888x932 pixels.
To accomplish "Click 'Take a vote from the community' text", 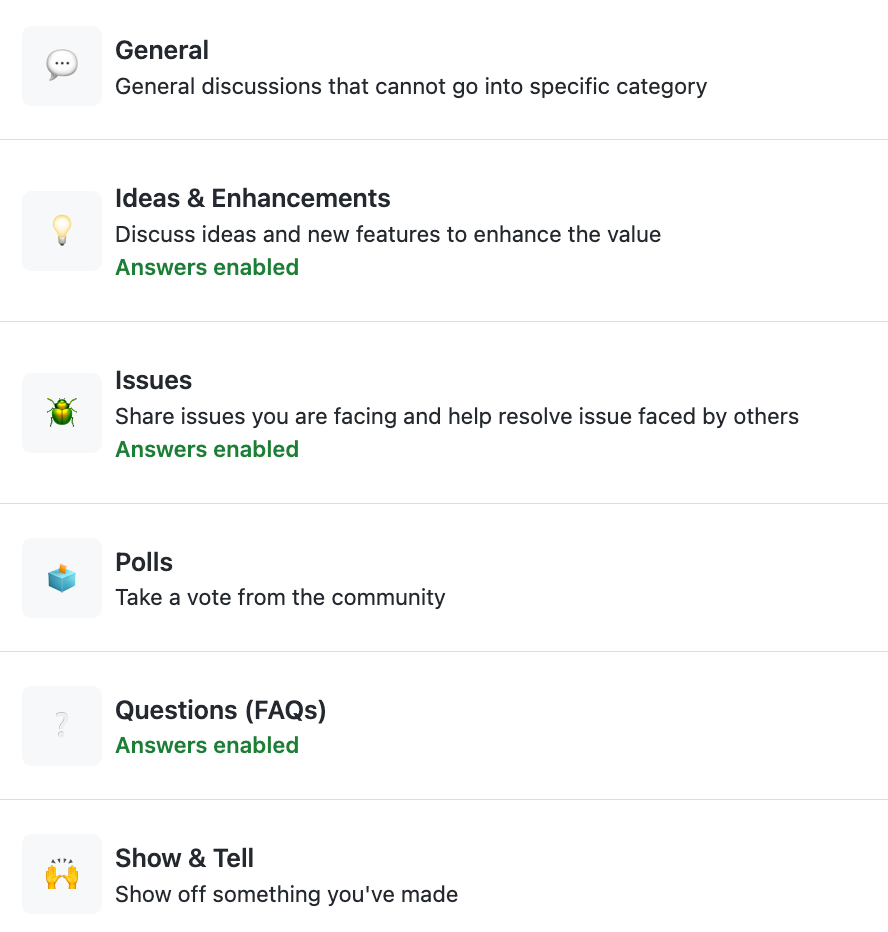I will pyautogui.click(x=280, y=598).
